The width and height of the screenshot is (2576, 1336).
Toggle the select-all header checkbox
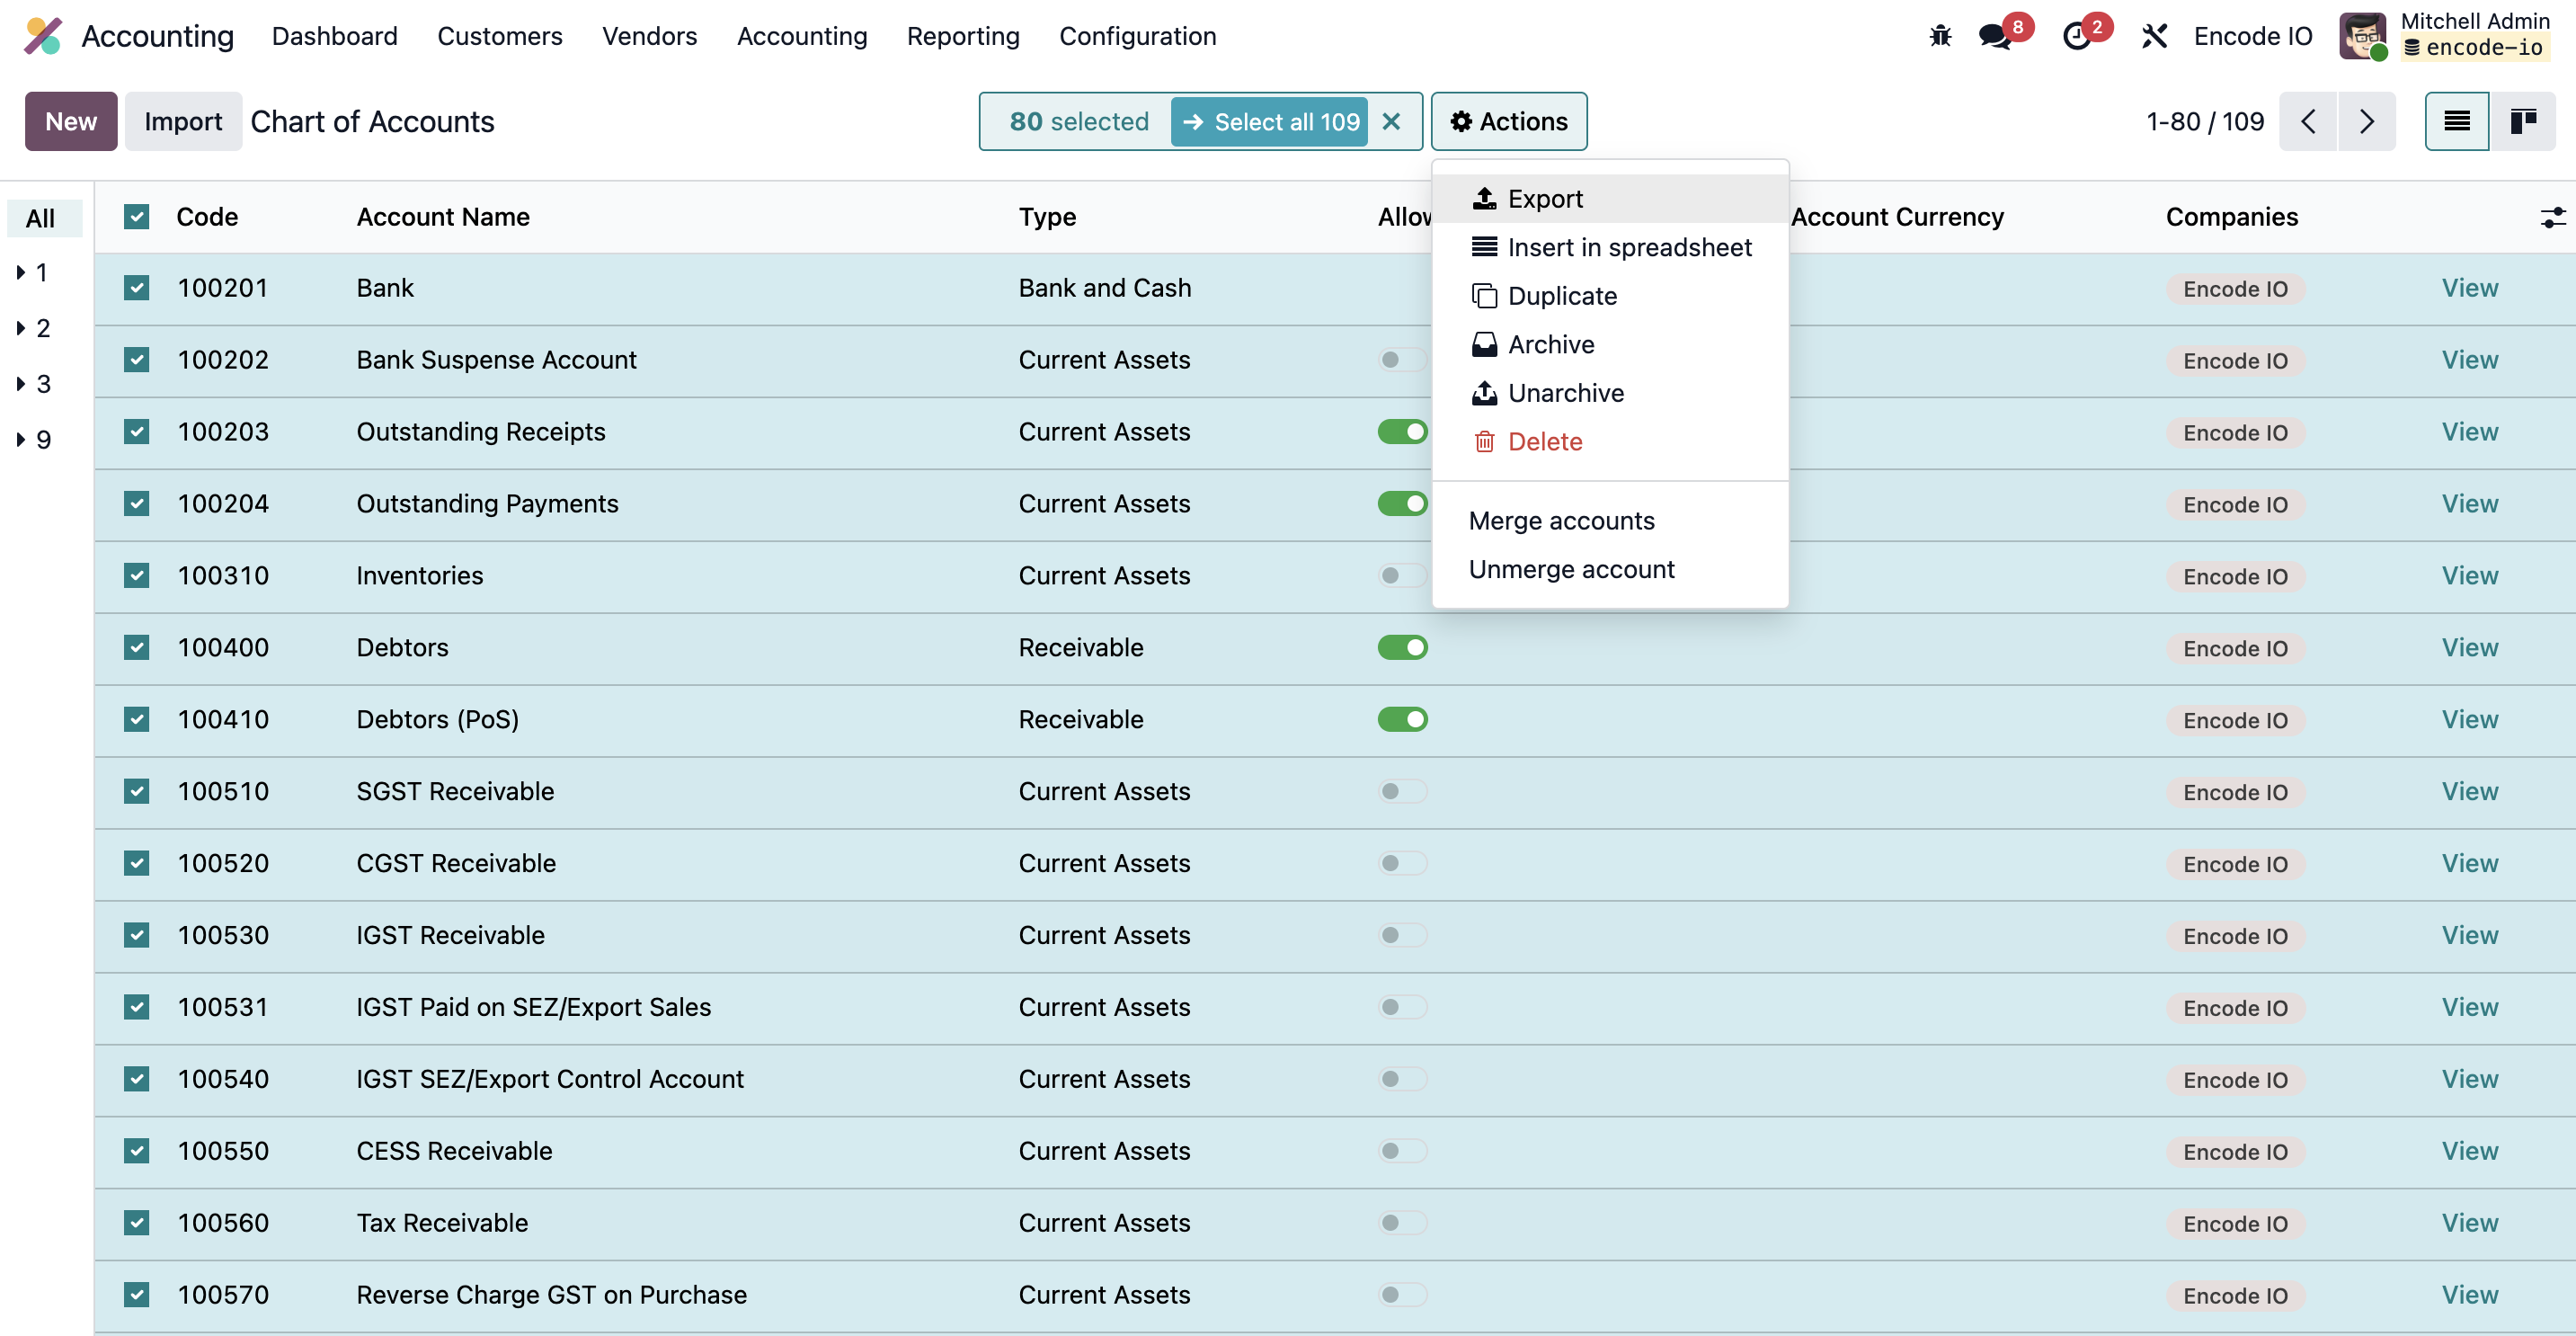[137, 217]
